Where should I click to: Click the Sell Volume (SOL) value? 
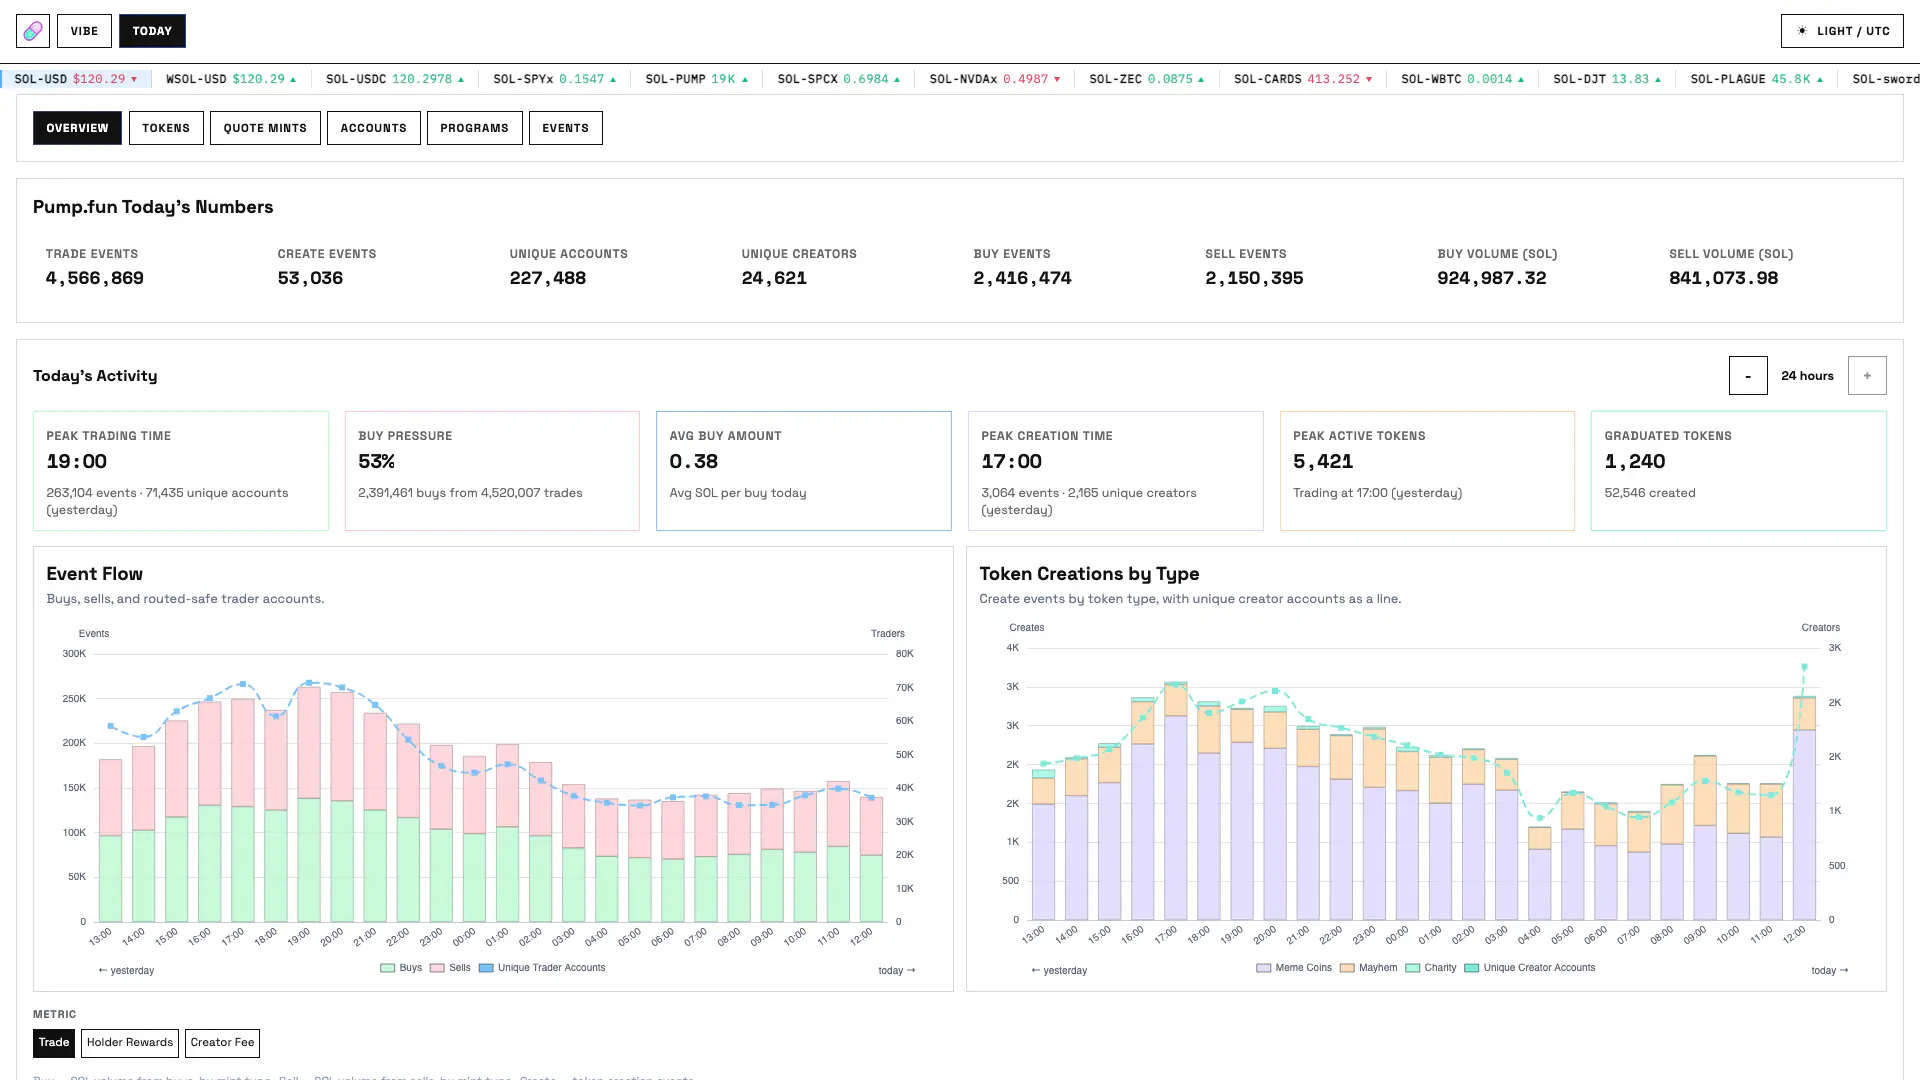1723,278
